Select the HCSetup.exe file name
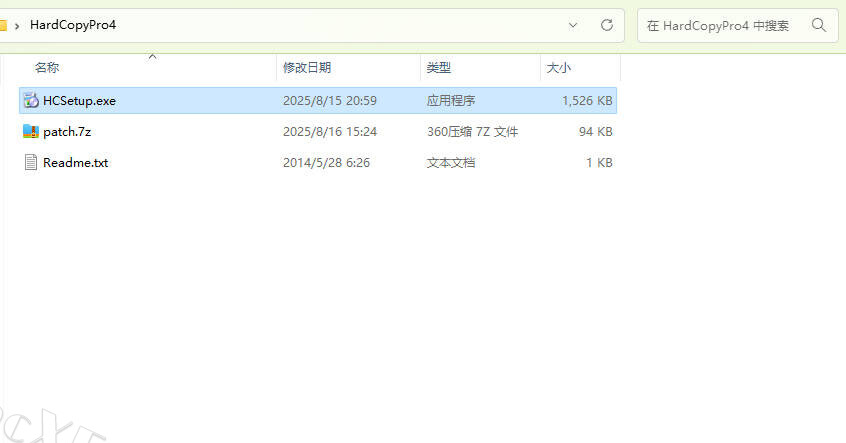The height and width of the screenshot is (443, 846). click(79, 101)
